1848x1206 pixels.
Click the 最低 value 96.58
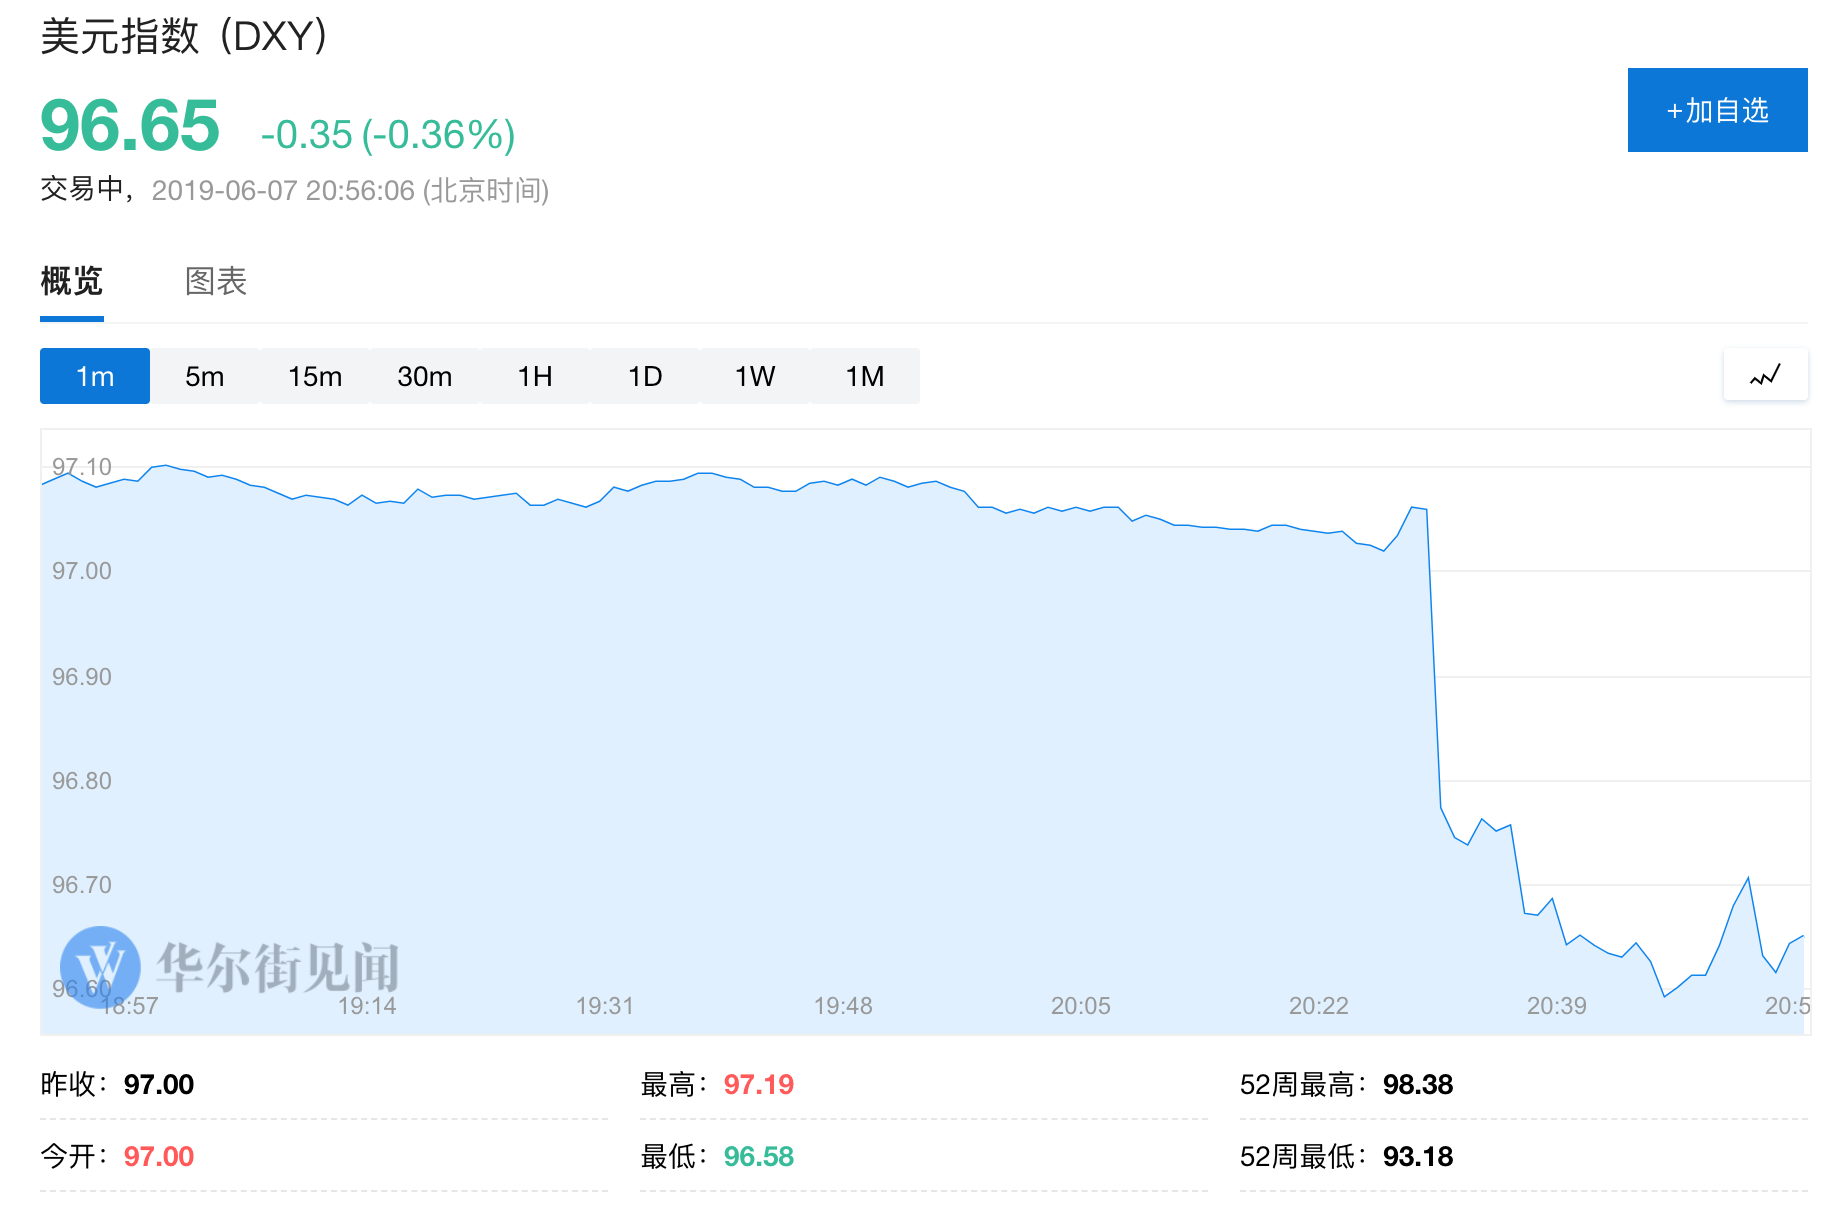click(758, 1157)
